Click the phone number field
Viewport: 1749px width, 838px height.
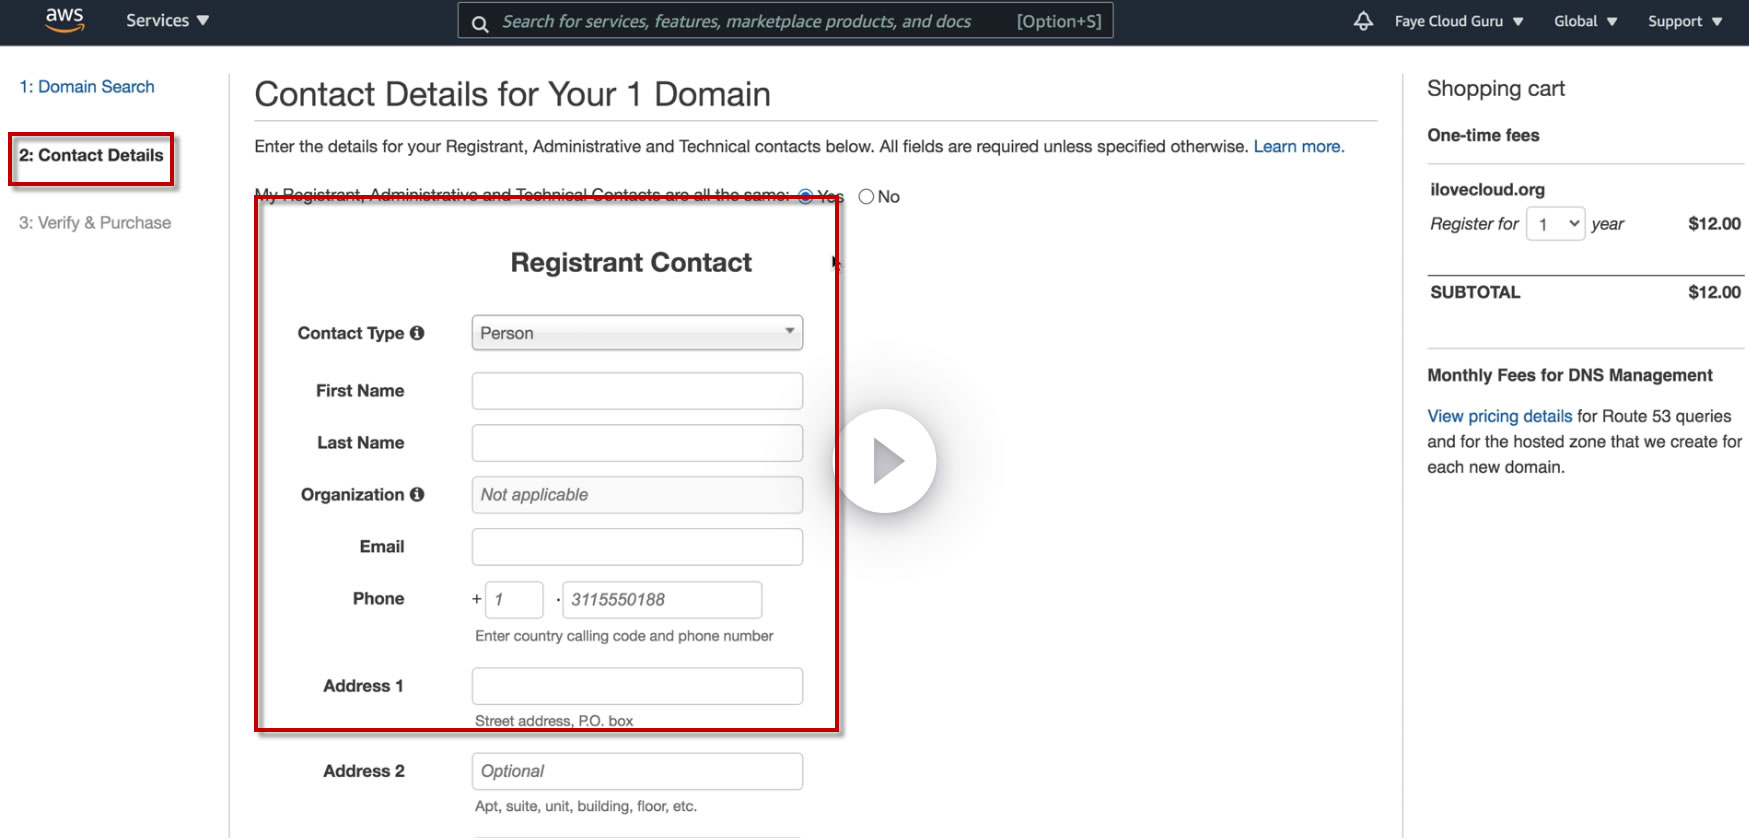(x=662, y=600)
